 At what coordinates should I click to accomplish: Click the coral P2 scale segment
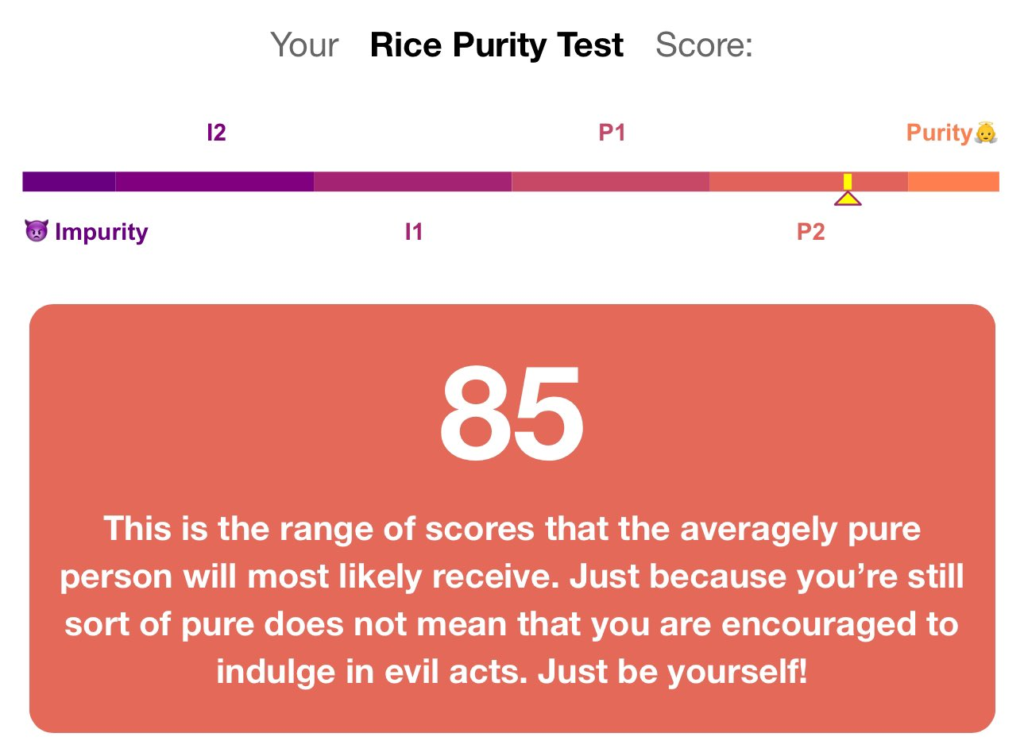(x=808, y=181)
